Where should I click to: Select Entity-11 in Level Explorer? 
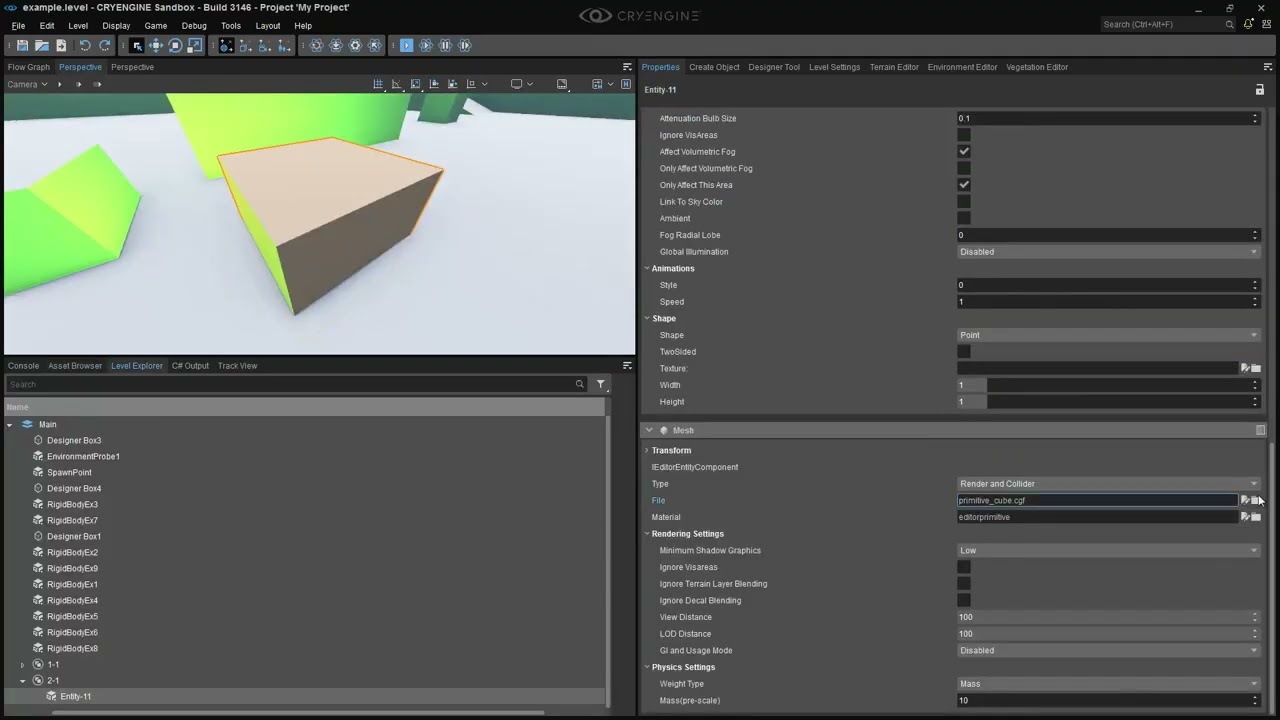click(75, 697)
